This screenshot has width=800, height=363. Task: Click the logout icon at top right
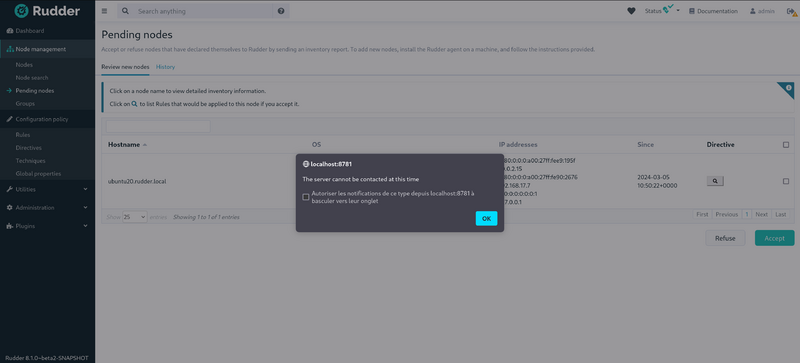792,11
